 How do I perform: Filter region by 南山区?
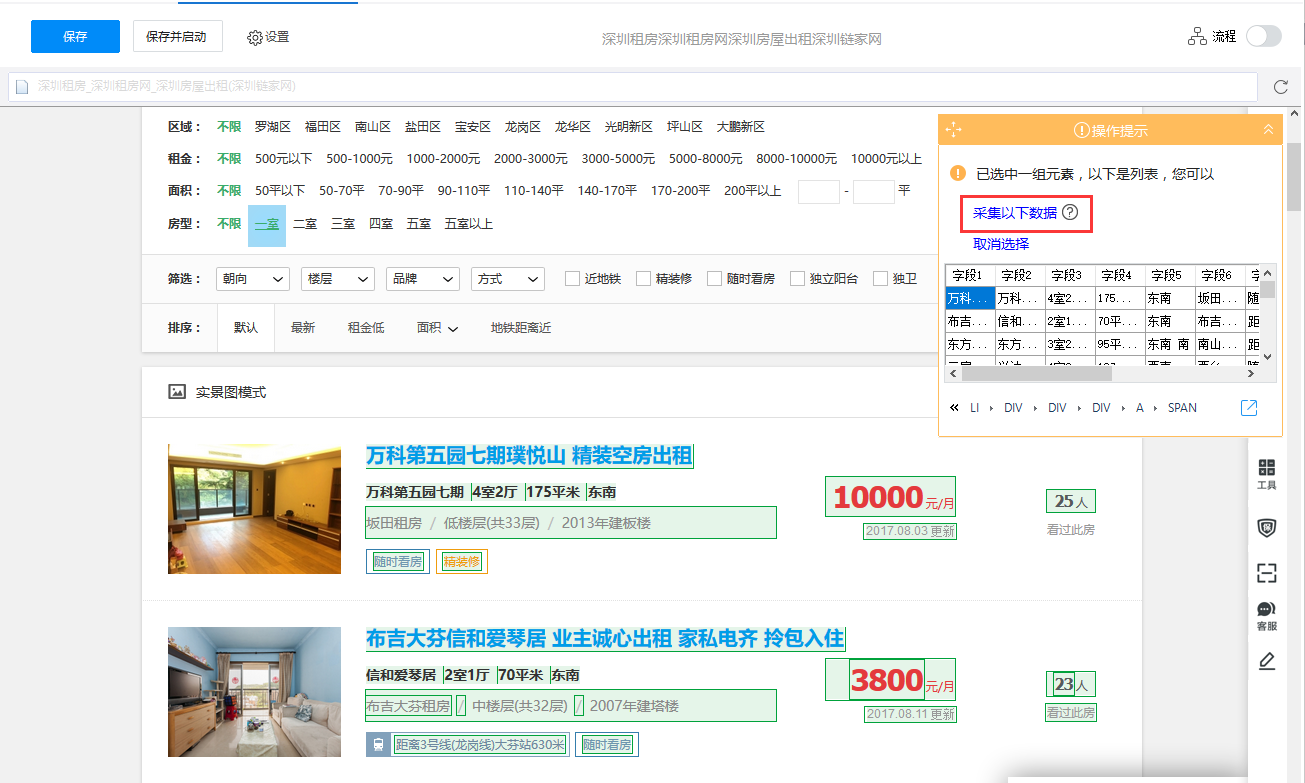pyautogui.click(x=373, y=127)
